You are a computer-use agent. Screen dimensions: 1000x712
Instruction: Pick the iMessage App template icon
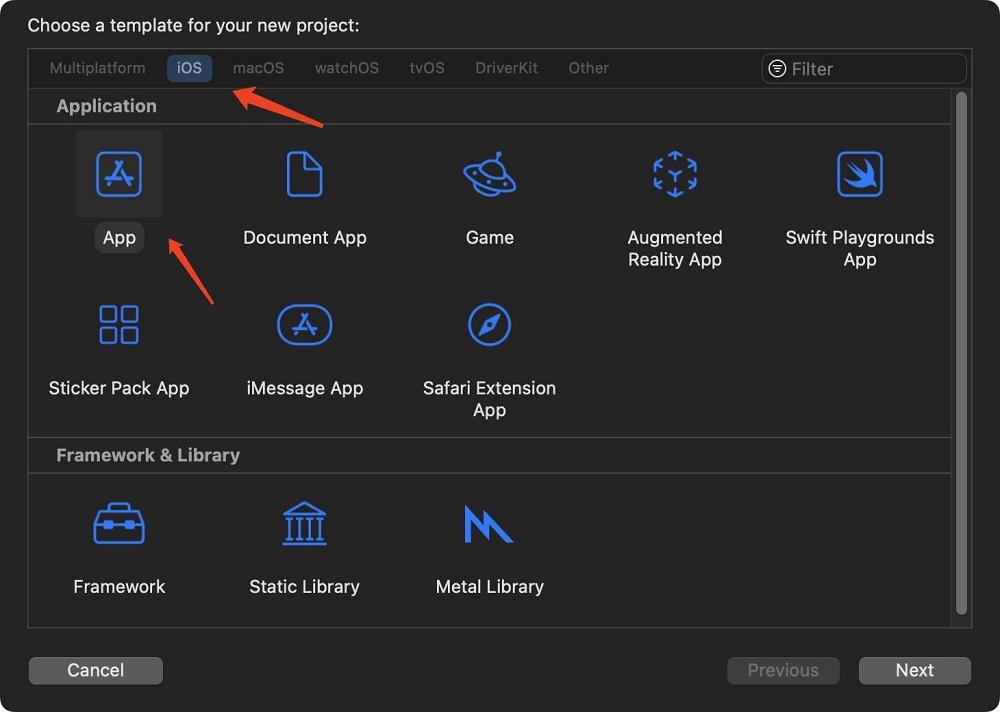pos(304,324)
